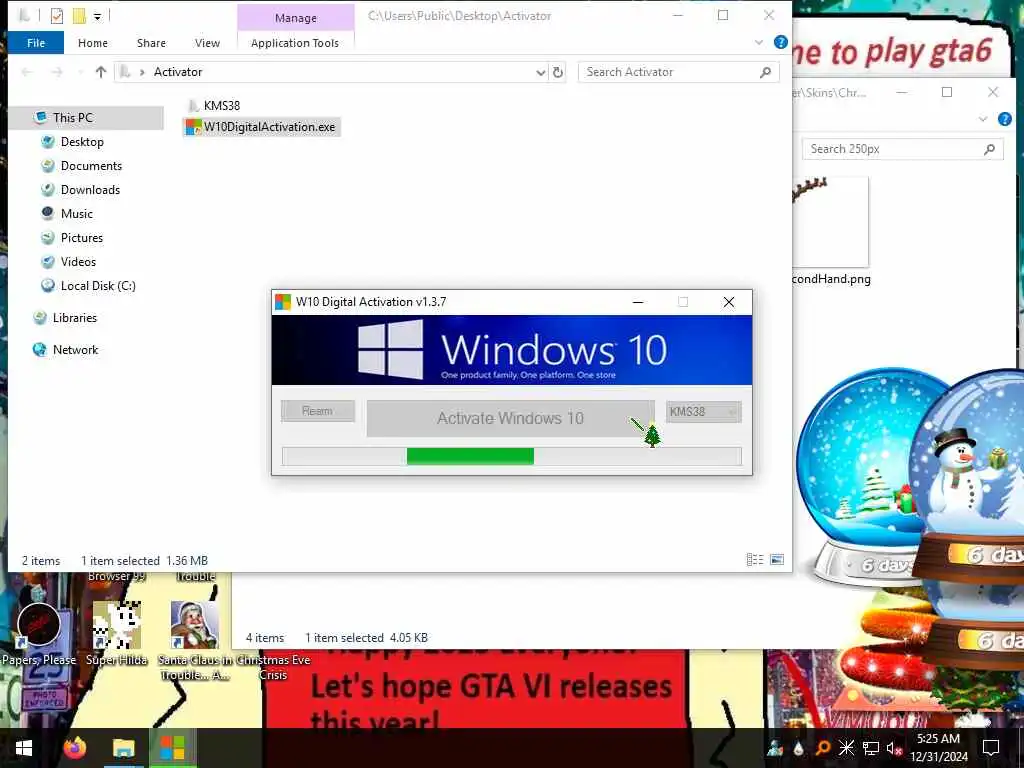Open Network in navigation pane
Image resolution: width=1024 pixels, height=768 pixels.
[74, 350]
